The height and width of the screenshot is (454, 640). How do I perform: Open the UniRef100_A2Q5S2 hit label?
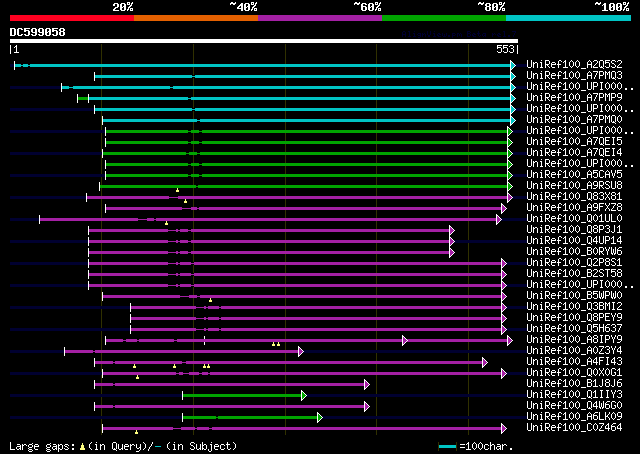click(574, 65)
